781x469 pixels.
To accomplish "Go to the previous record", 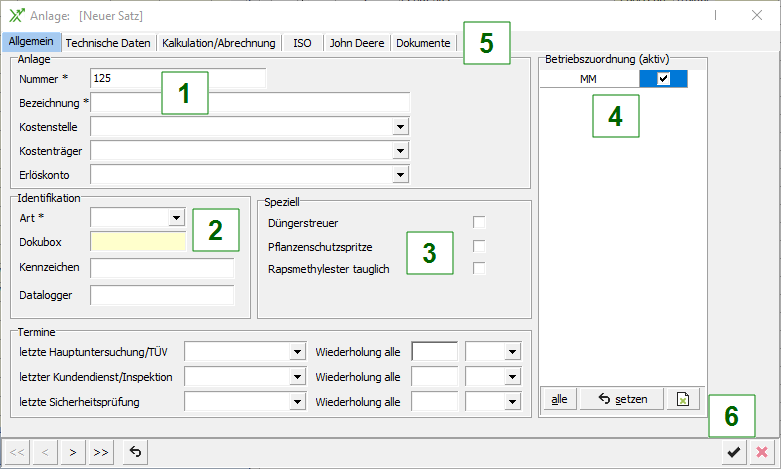I will [45, 453].
